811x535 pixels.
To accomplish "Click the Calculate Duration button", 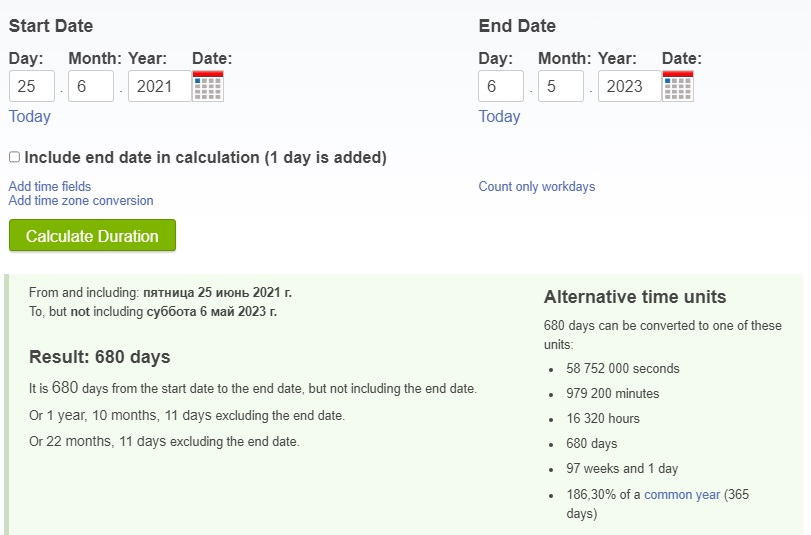I will click(x=93, y=235).
